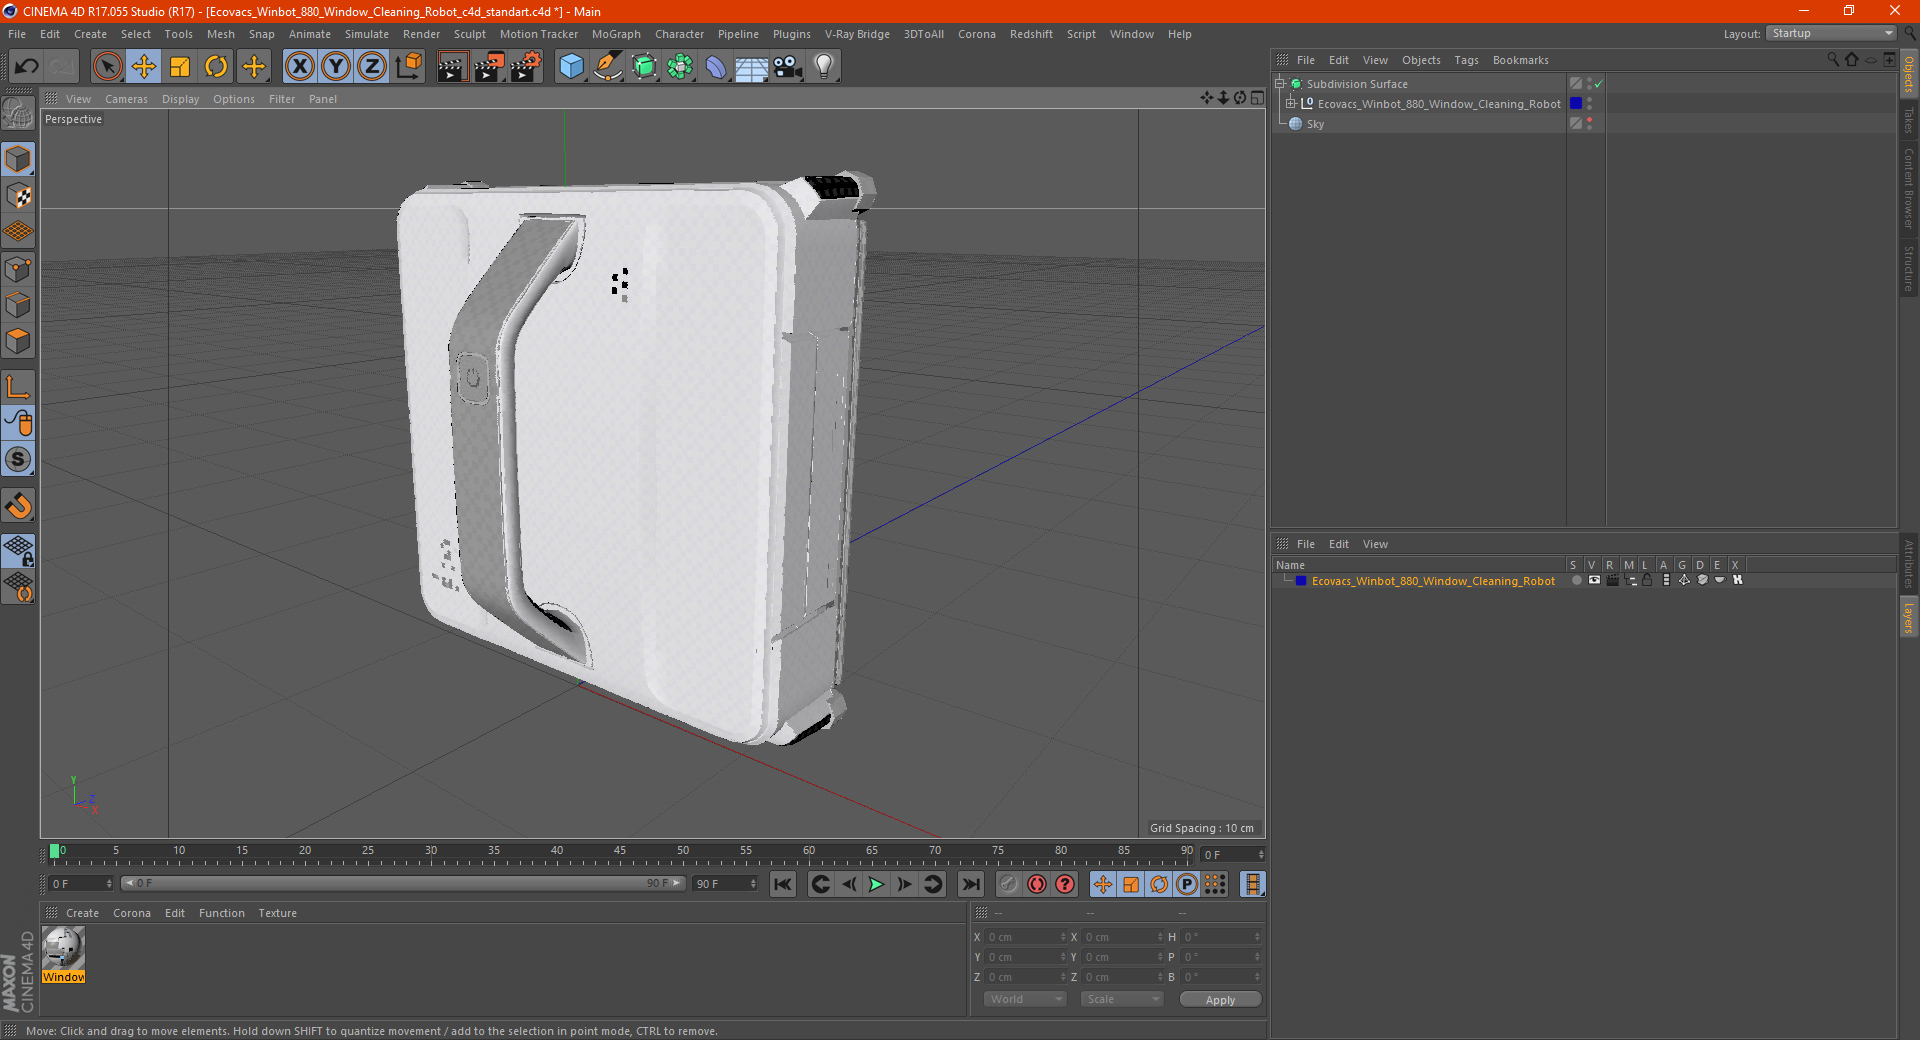Open the MoGraph menu

coord(616,34)
